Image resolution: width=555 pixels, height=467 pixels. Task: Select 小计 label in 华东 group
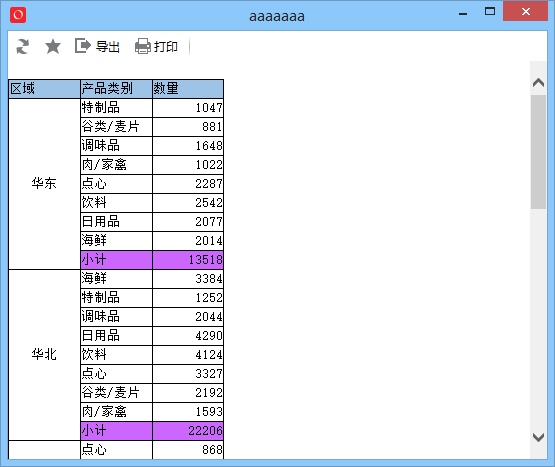pos(116,260)
